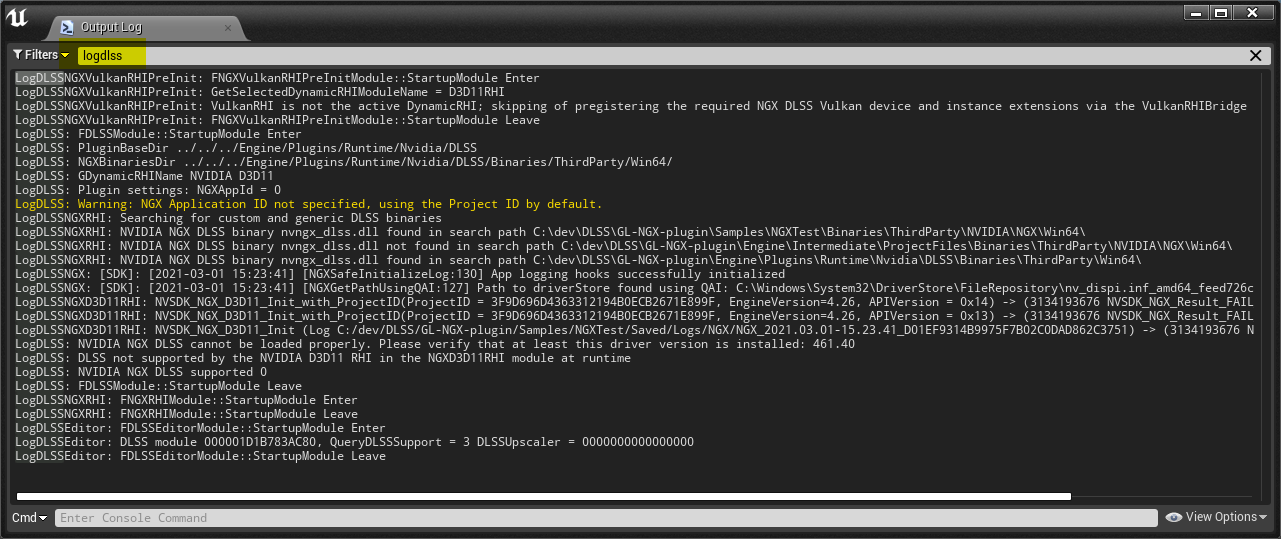Image resolution: width=1281 pixels, height=539 pixels.
Task: Select the 'NVIDIA NGX DLSS supported 0' line
Action: click(141, 372)
